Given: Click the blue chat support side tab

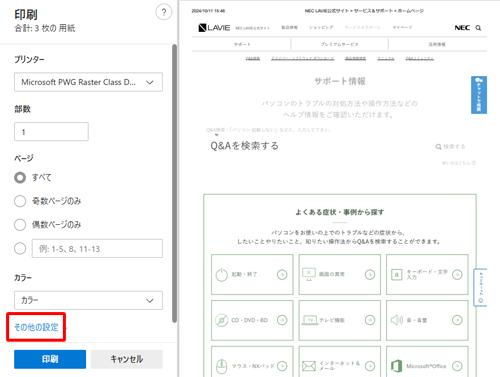Looking at the screenshot, I should click(479, 95).
